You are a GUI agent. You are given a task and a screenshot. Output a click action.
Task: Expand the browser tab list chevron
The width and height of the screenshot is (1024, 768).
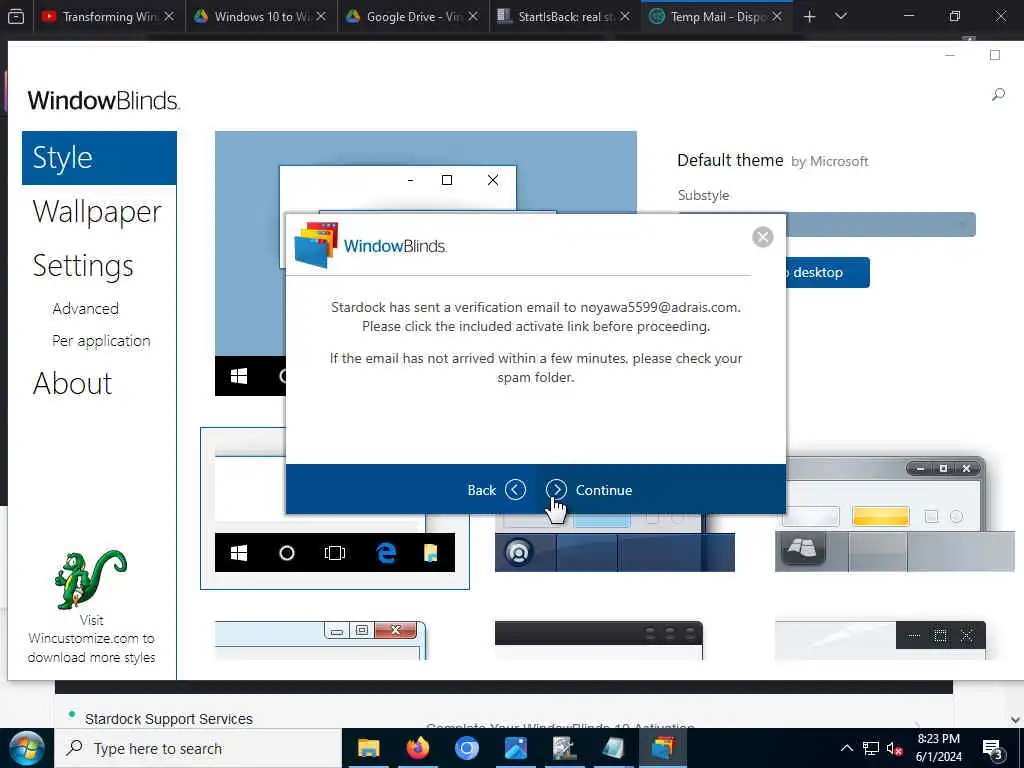841,16
